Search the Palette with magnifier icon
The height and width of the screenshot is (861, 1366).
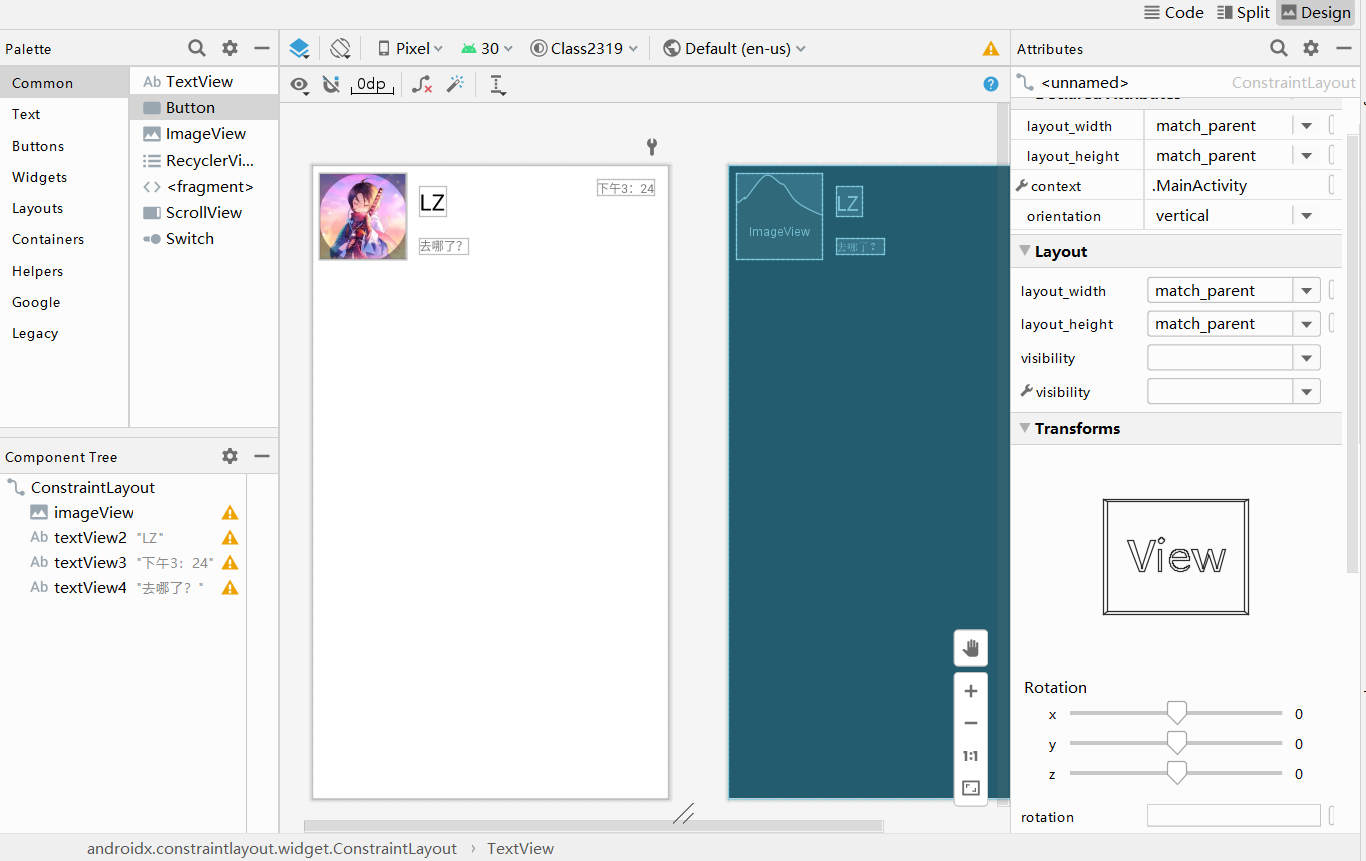tap(197, 48)
